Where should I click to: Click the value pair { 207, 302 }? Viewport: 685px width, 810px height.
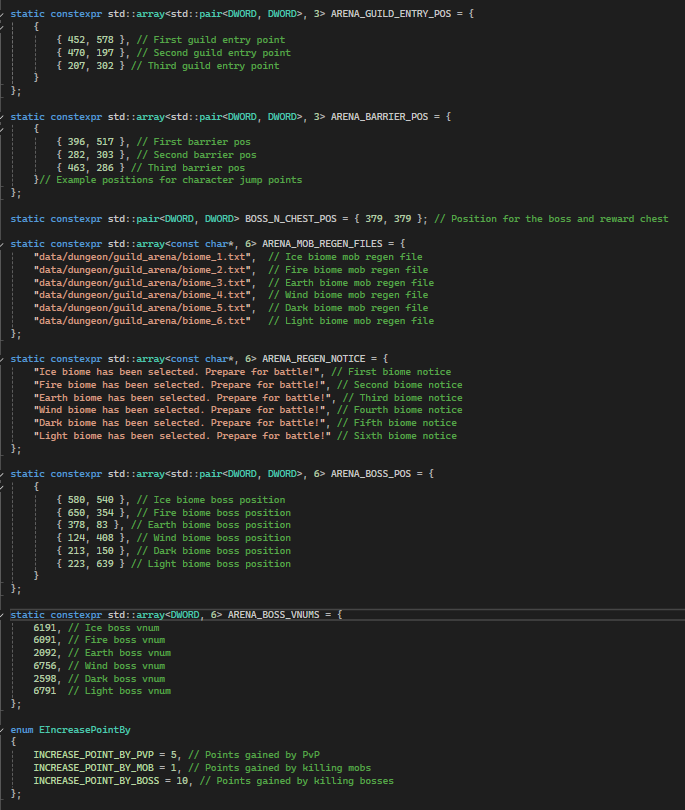tap(90, 66)
